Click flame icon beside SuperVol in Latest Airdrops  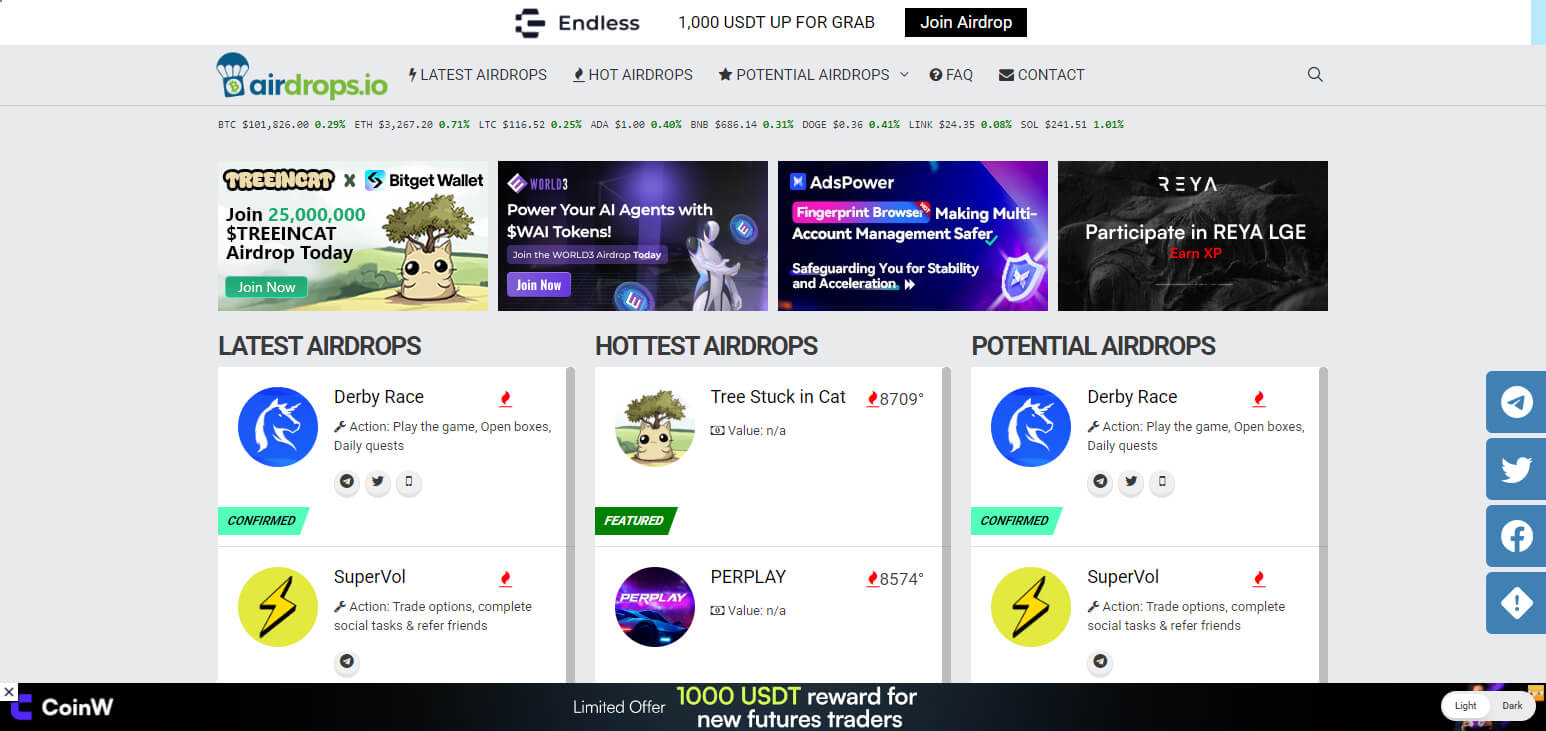(505, 579)
